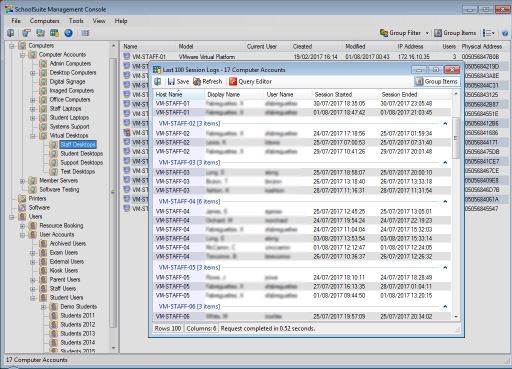Screen dimensions: 512x369
Task: Expand the Desktop Computers node
Action: coord(33,73)
